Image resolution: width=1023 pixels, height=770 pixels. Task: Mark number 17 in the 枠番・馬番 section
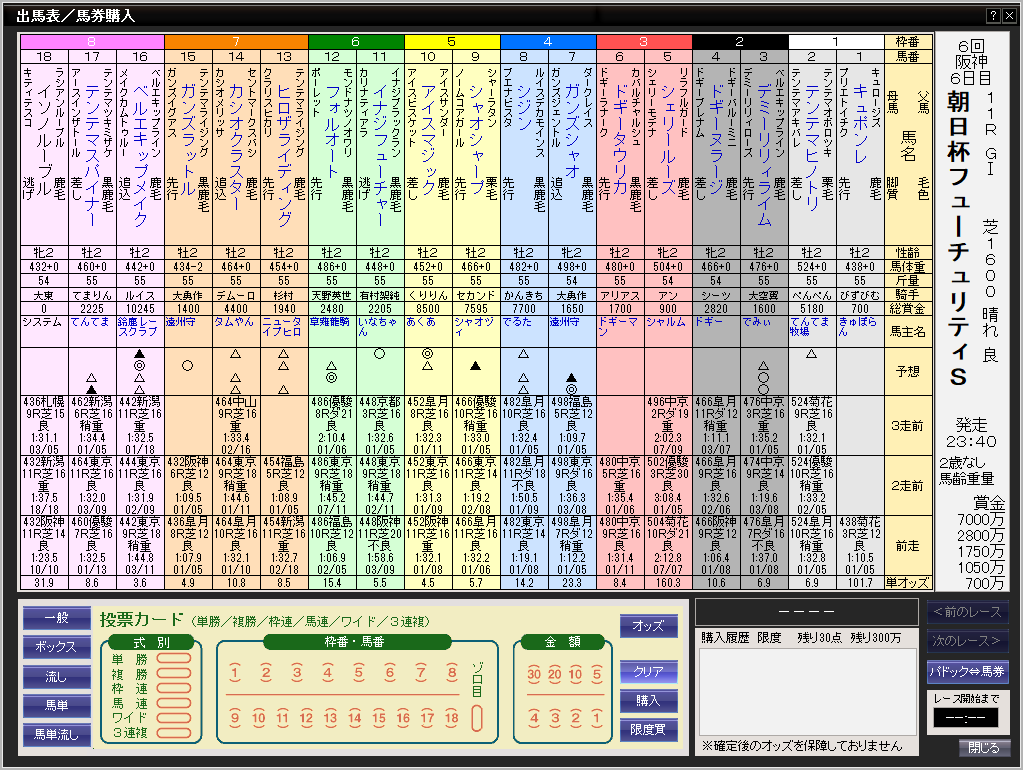pos(427,718)
